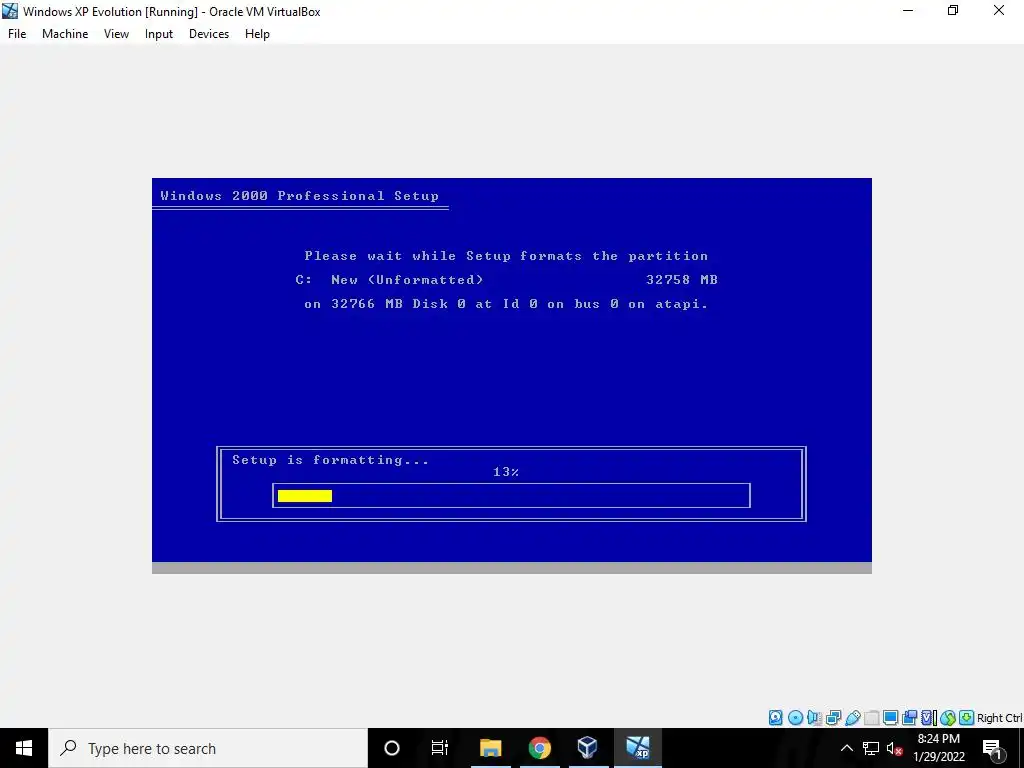Click the shared folders indicator icon
The width and height of the screenshot is (1024, 768).
tap(872, 718)
